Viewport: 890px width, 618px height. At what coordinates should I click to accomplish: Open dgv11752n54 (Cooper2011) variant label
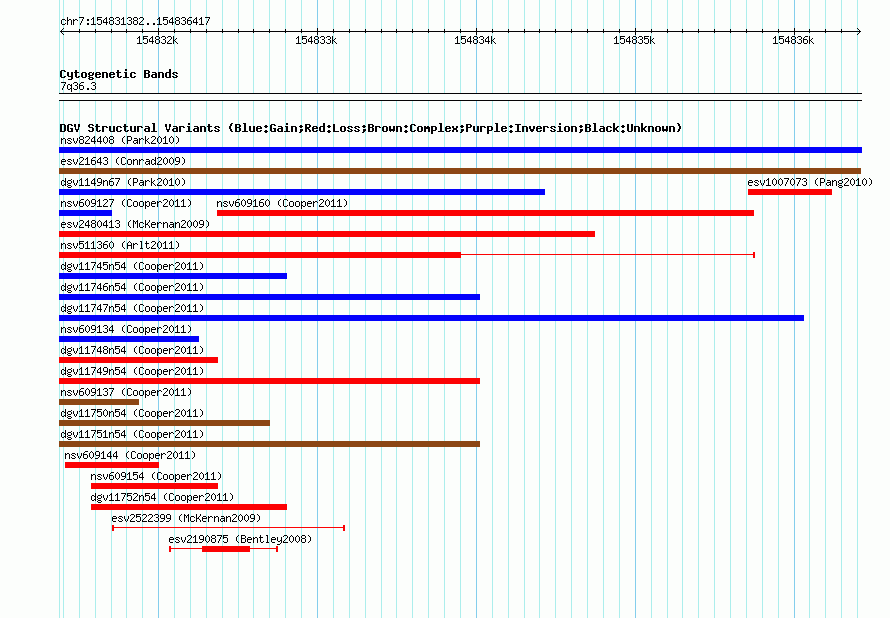pos(162,497)
